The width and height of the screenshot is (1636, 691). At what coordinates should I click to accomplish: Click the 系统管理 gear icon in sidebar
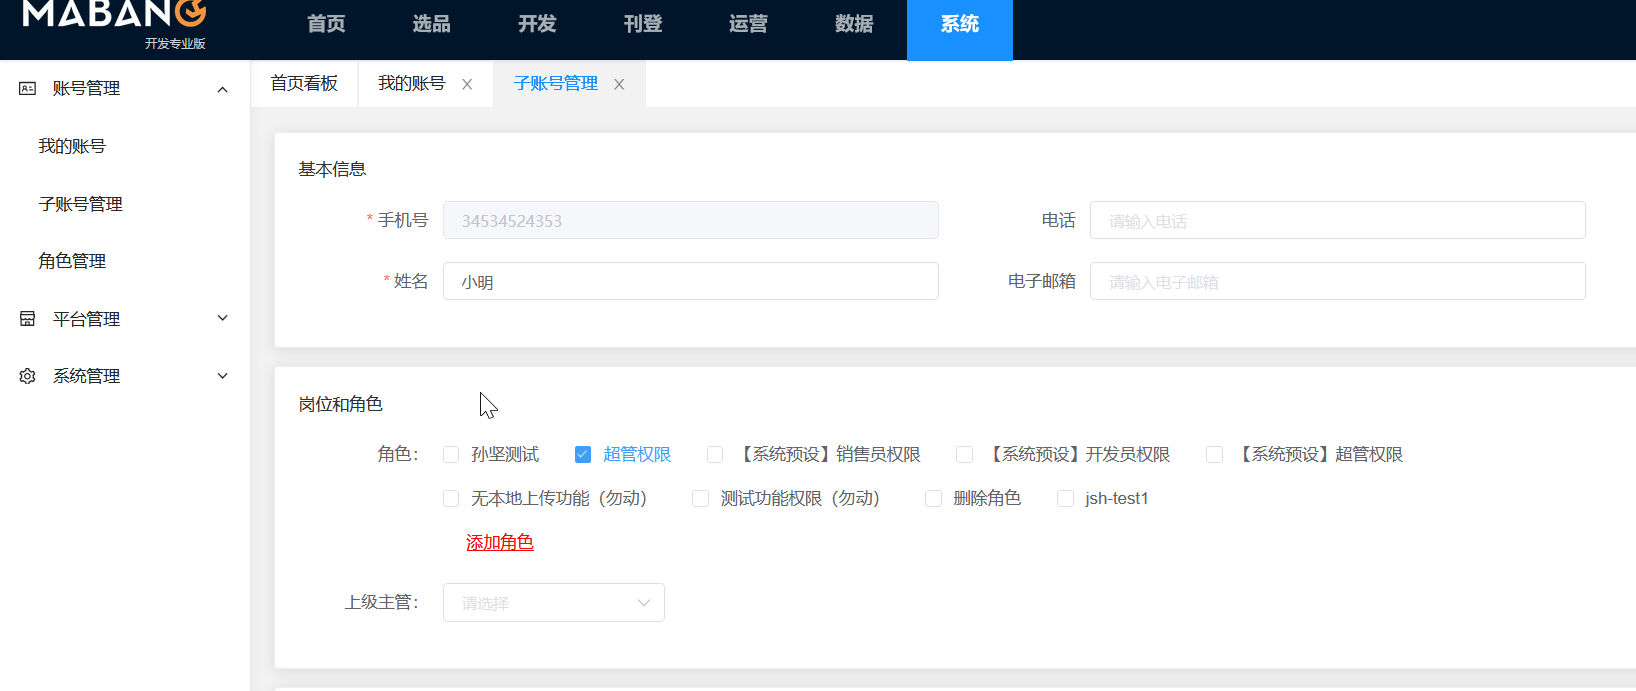(x=27, y=376)
